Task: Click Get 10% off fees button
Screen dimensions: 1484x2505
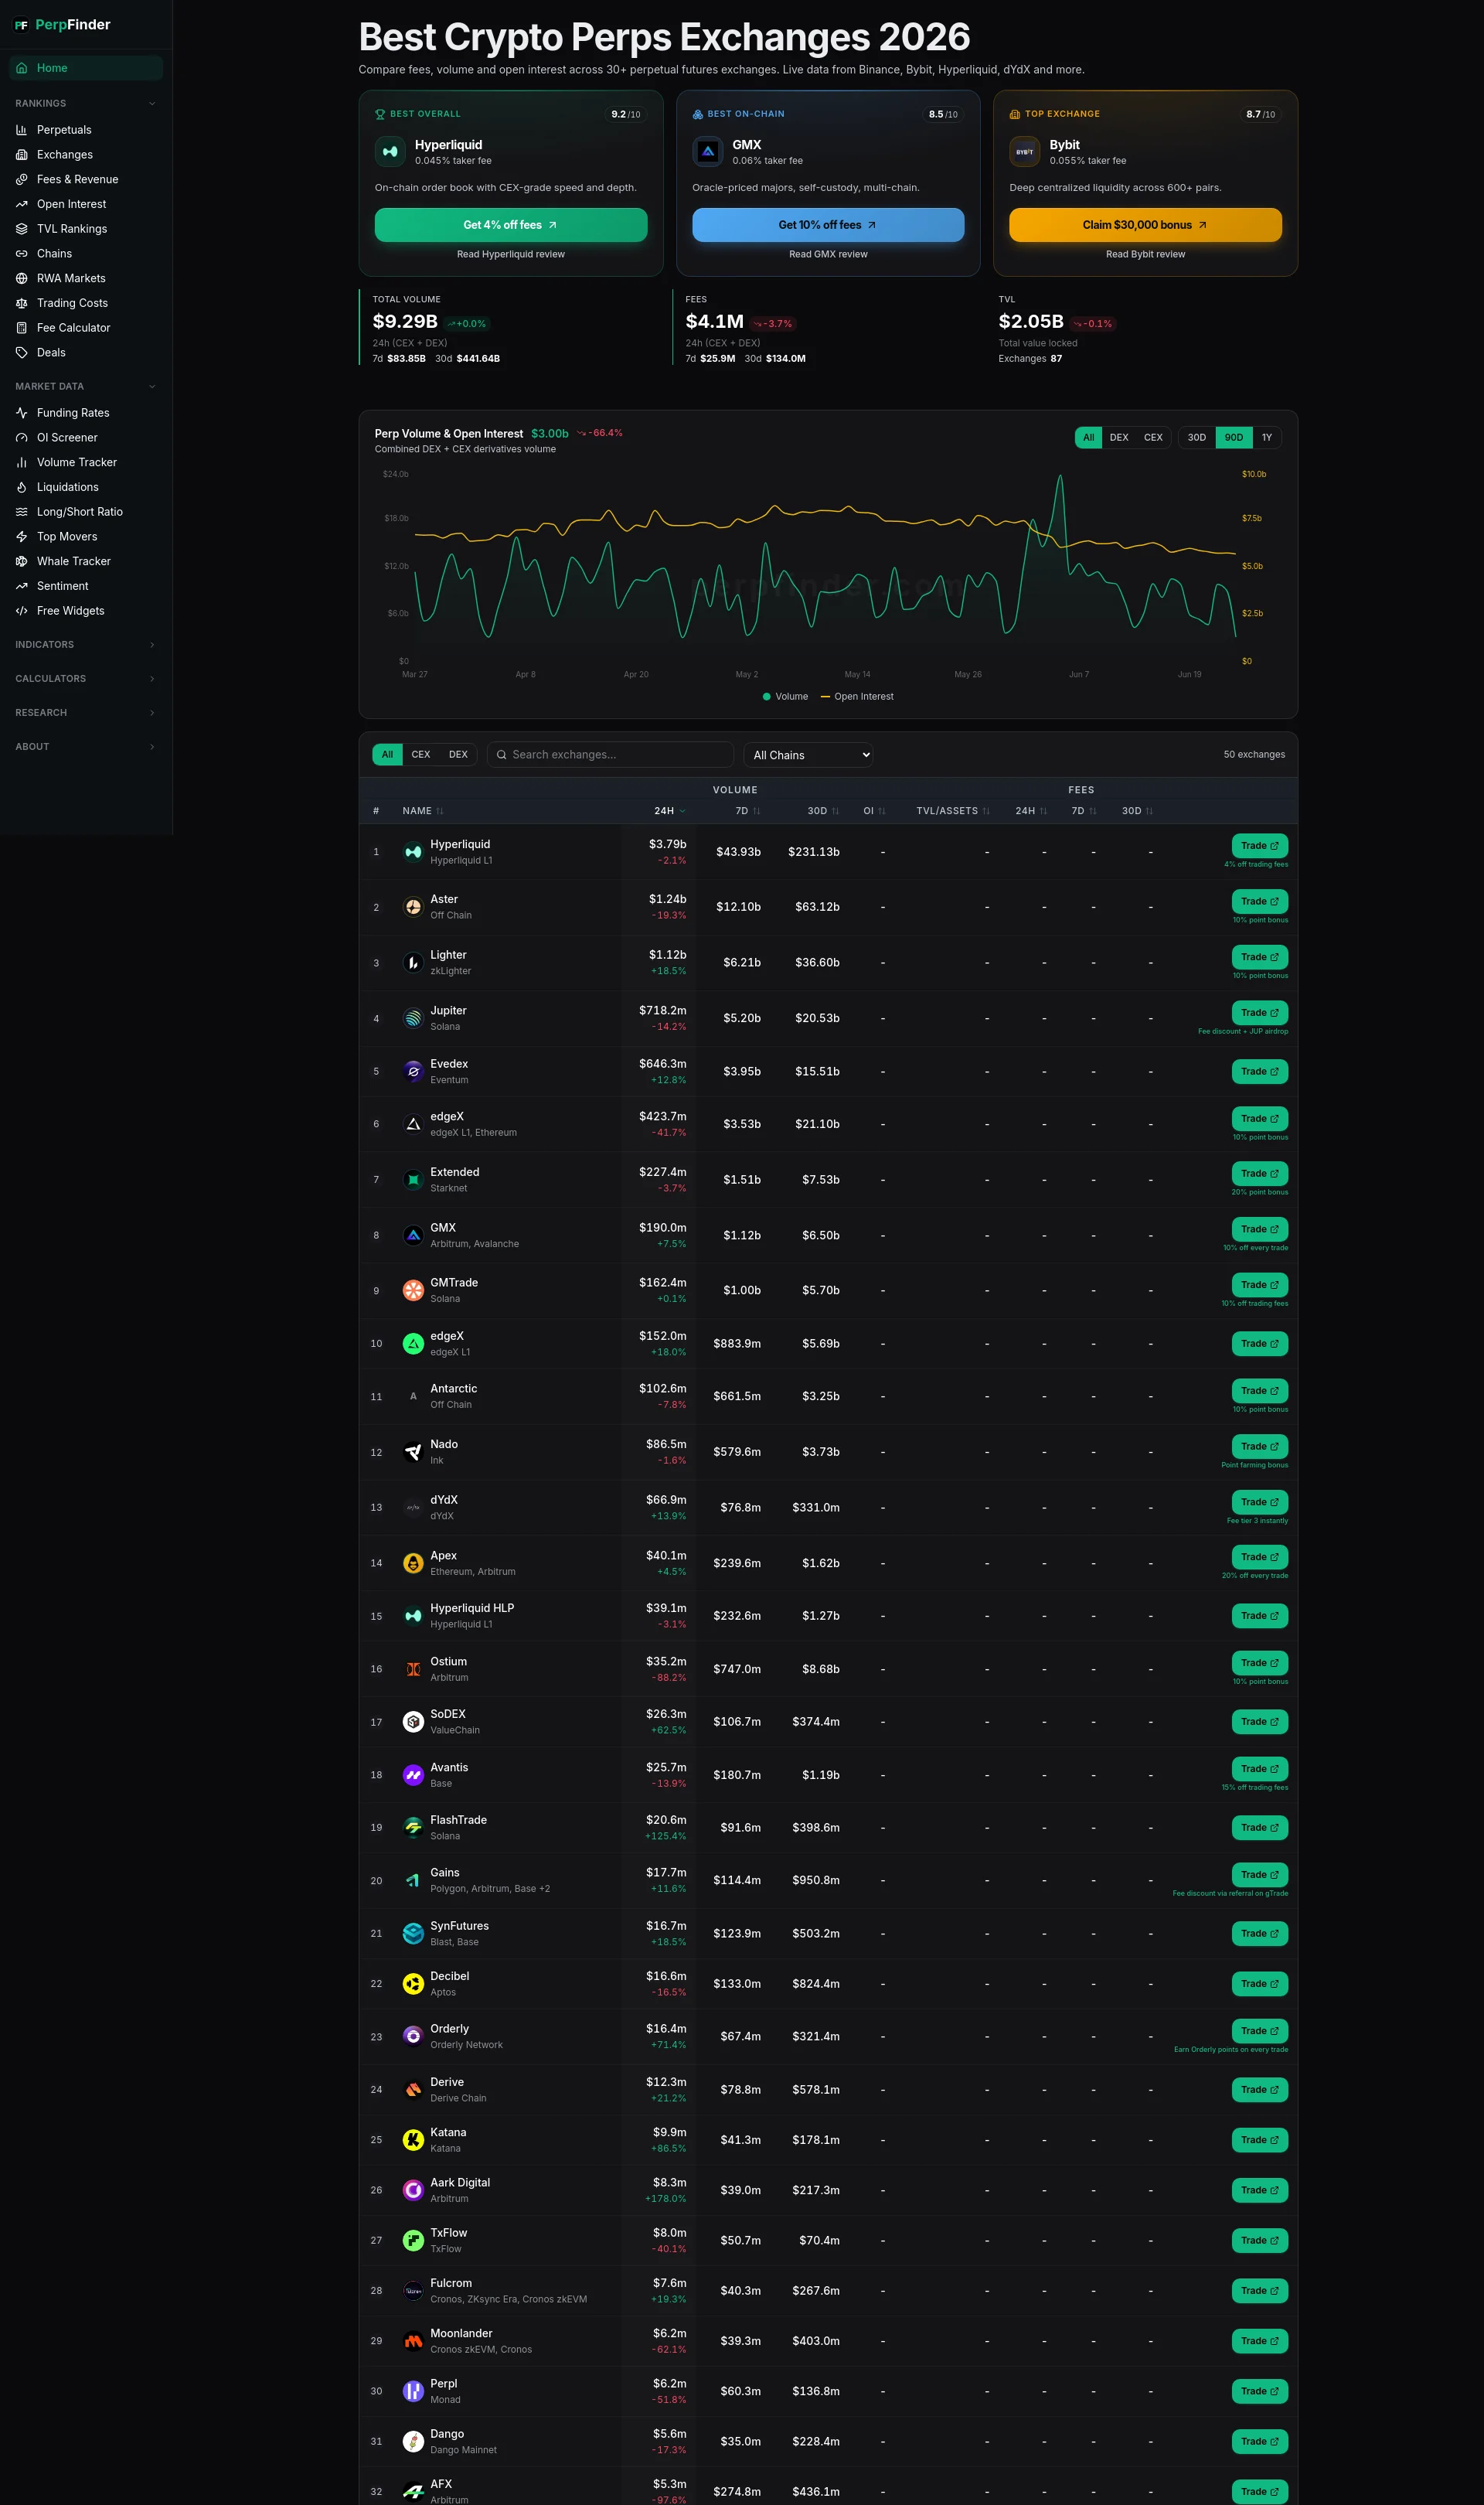Action: pos(828,225)
